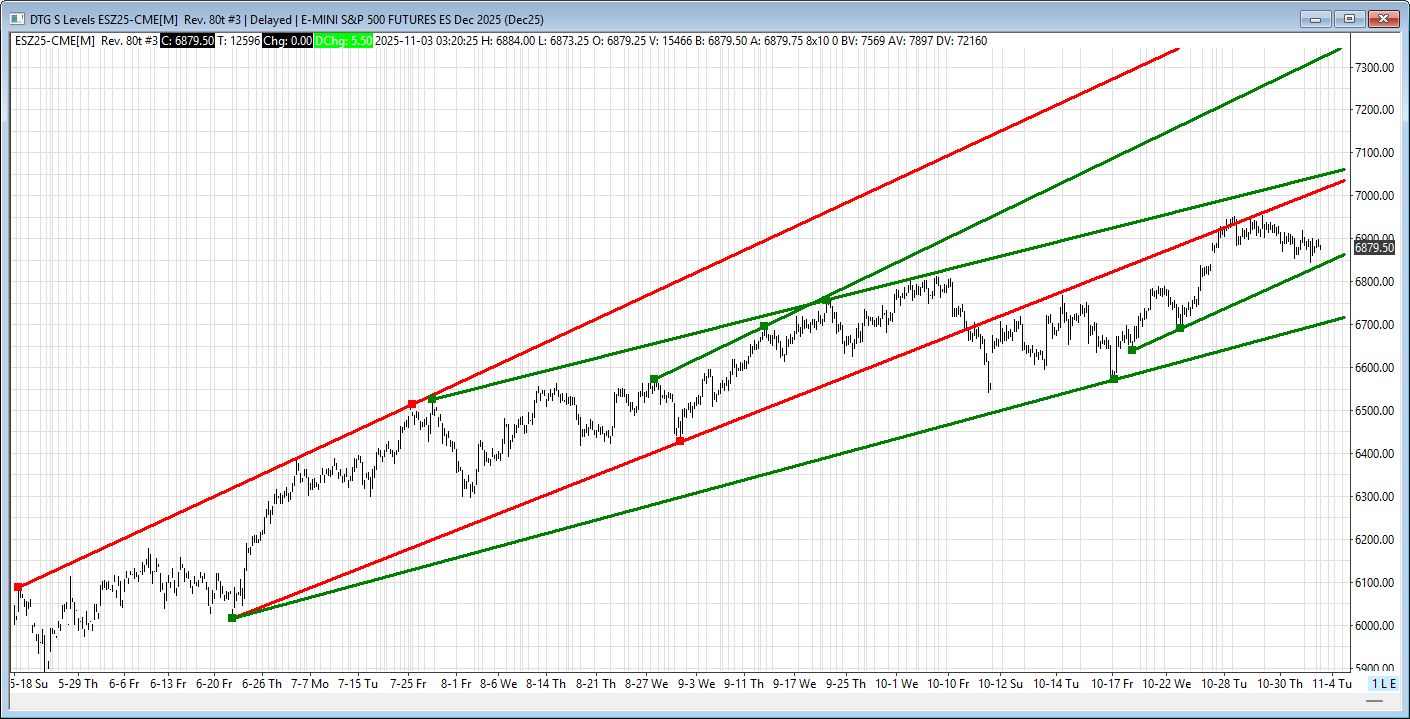Click the 6000.00 price scale label
Screen dimensions: 1410x719
click(x=1375, y=626)
